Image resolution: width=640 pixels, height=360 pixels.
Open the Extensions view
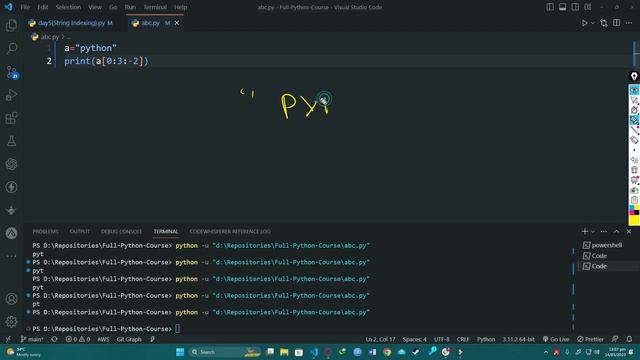[x=11, y=118]
